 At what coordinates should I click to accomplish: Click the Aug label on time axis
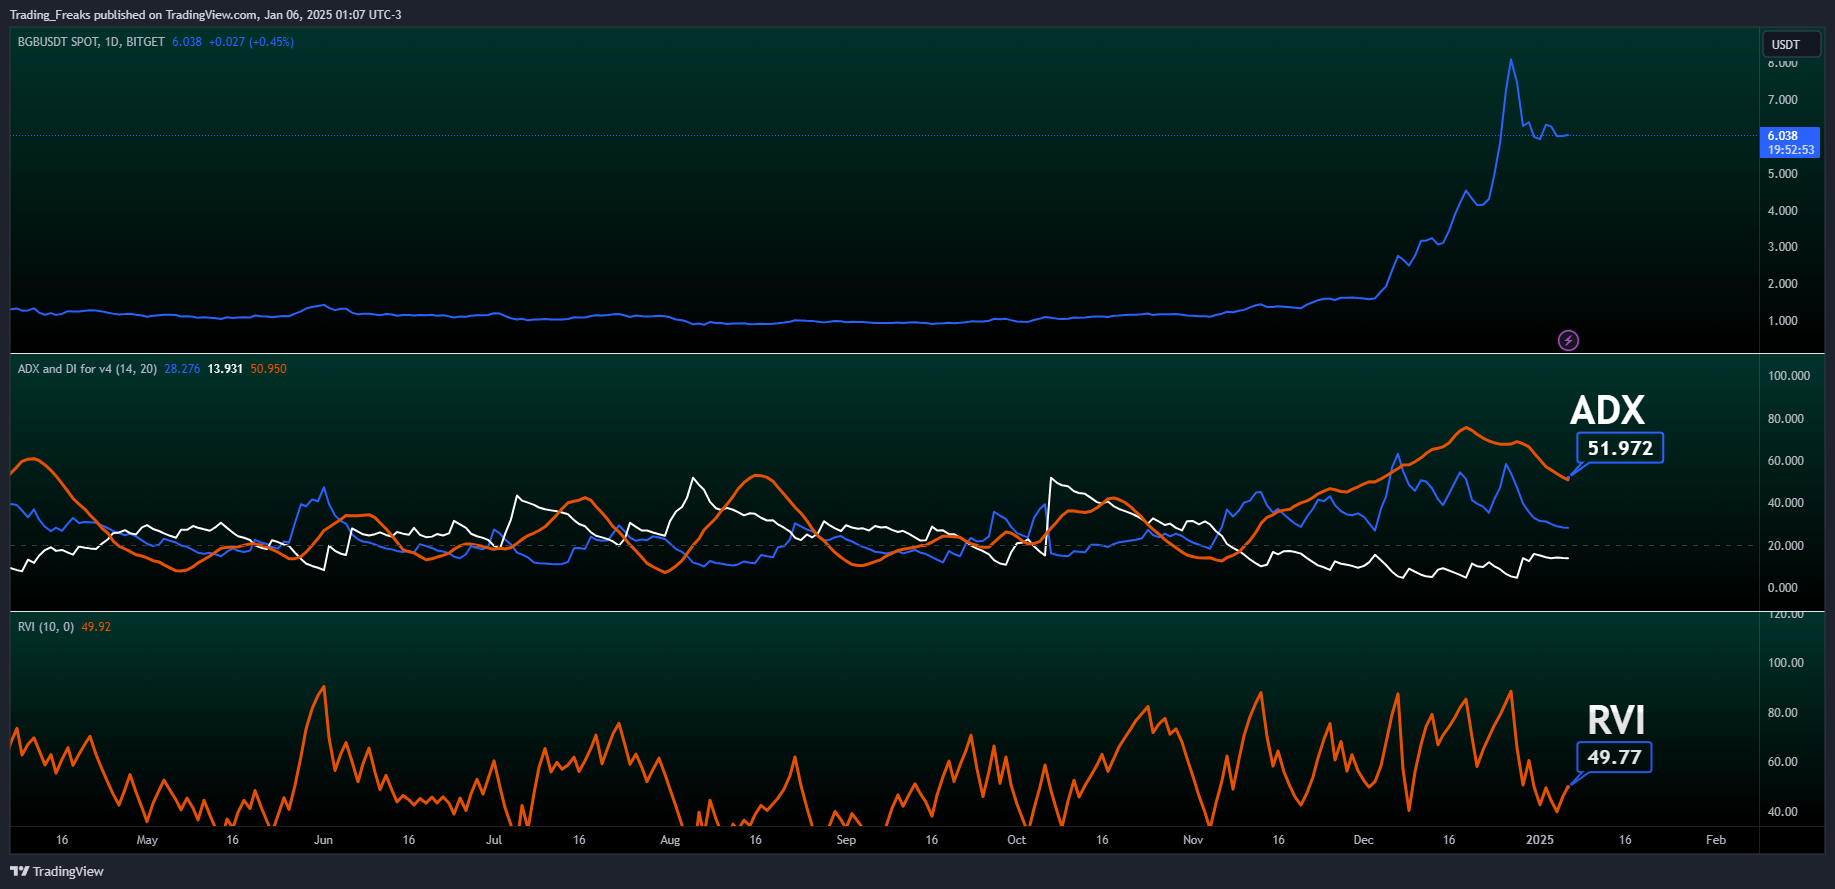(x=670, y=840)
